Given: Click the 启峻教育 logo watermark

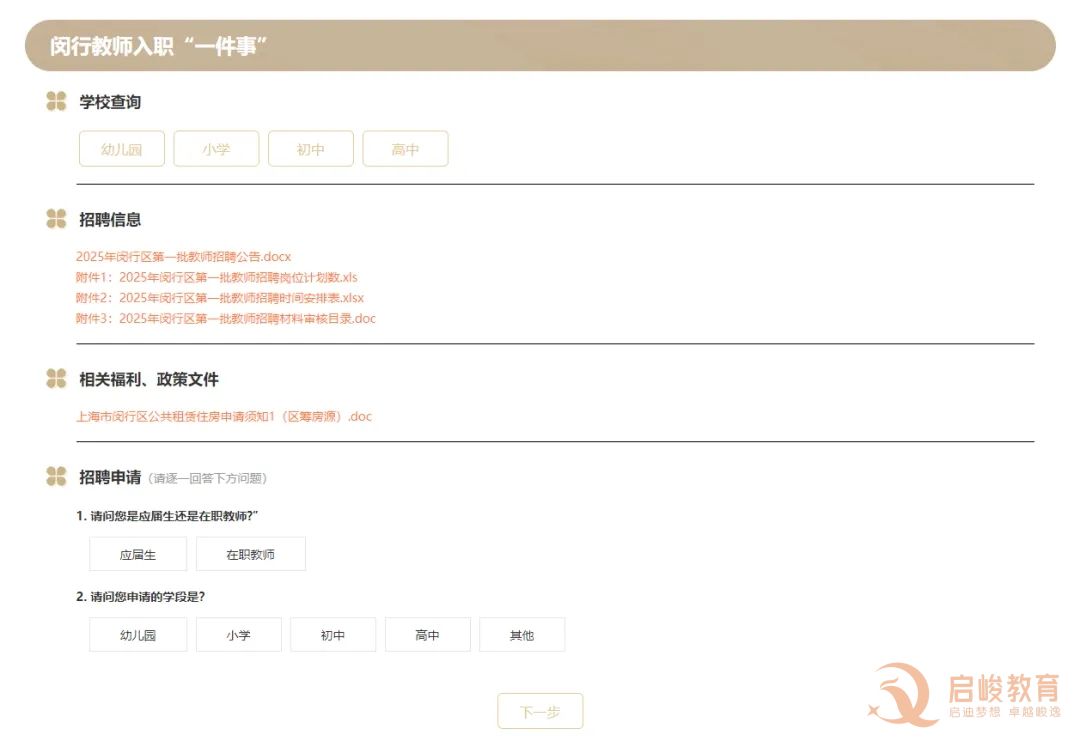Looking at the screenshot, I should pyautogui.click(x=964, y=694).
